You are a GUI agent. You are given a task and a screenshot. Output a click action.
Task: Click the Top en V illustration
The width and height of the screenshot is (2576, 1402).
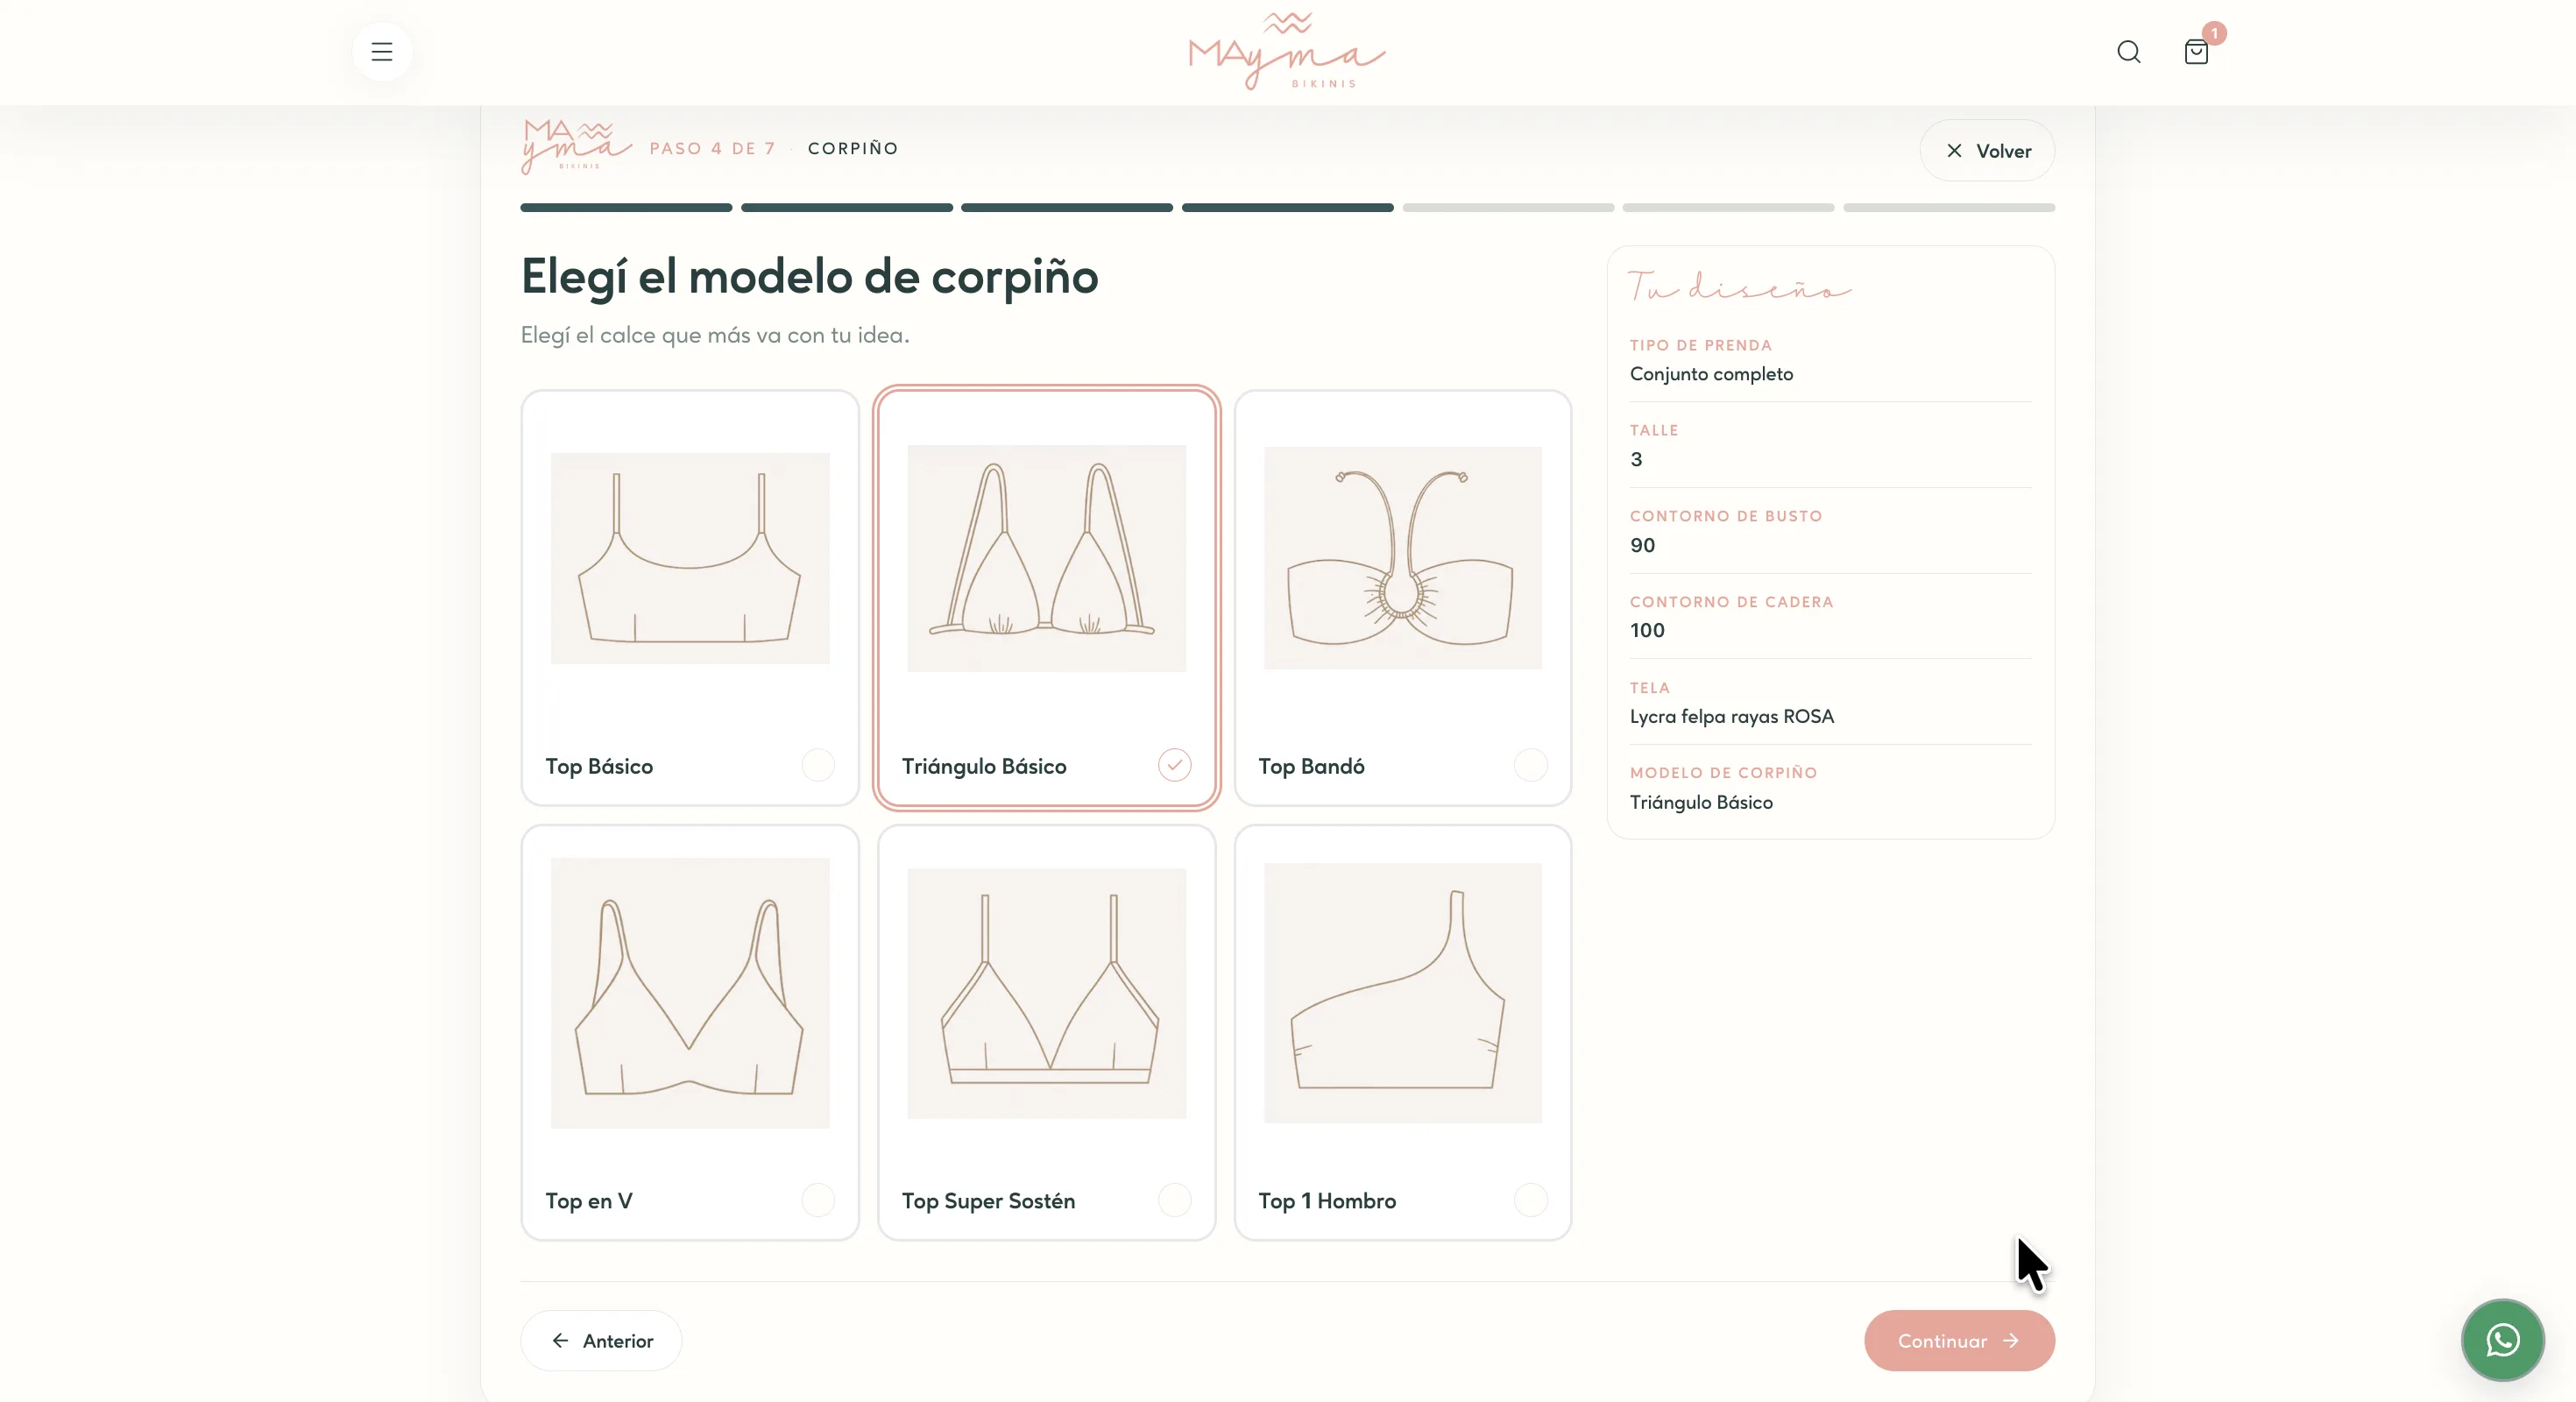pos(690,993)
